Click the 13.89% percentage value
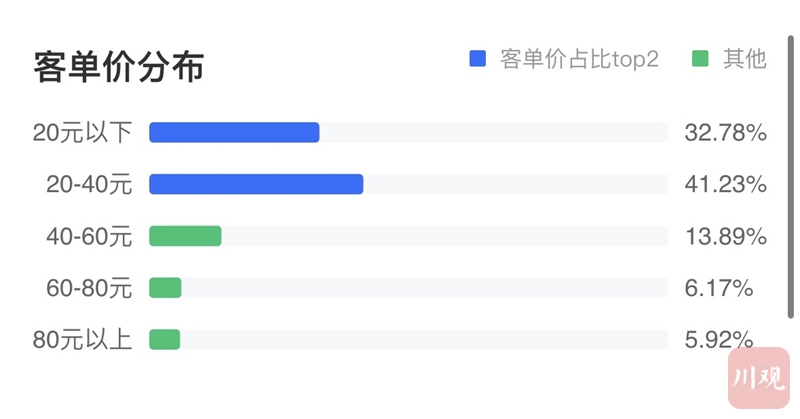The image size is (800, 419). (x=725, y=236)
